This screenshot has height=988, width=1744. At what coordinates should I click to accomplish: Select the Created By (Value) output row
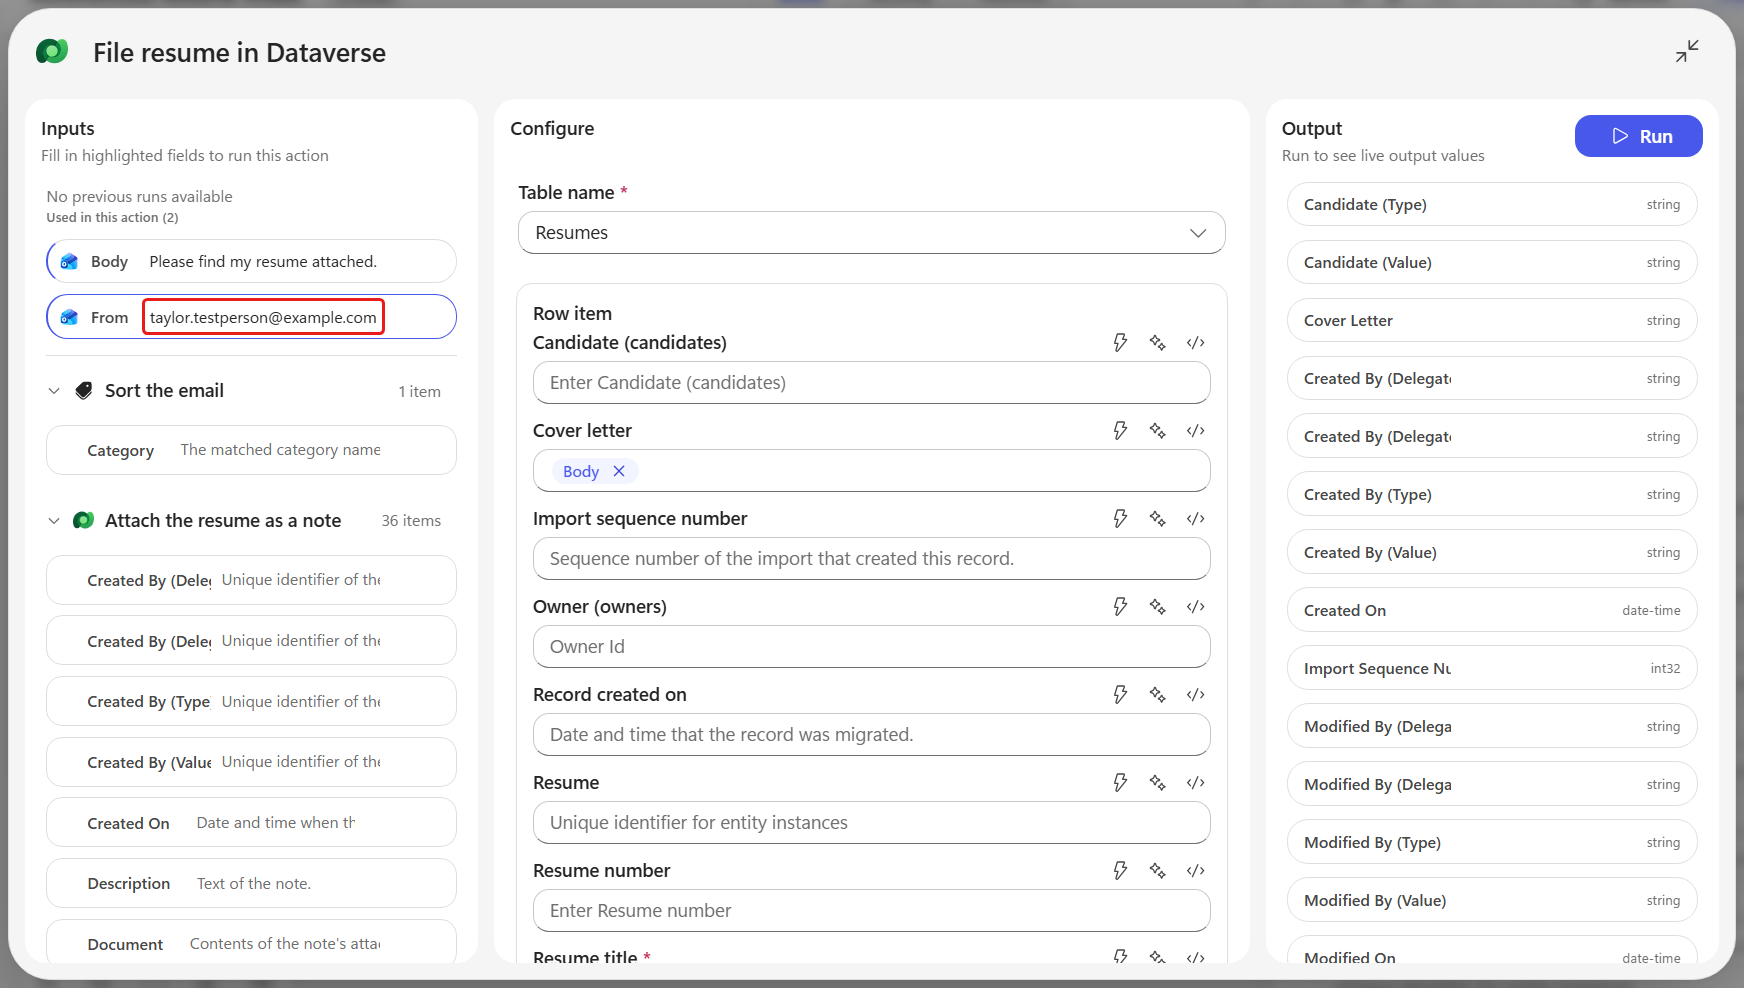pos(1492,552)
